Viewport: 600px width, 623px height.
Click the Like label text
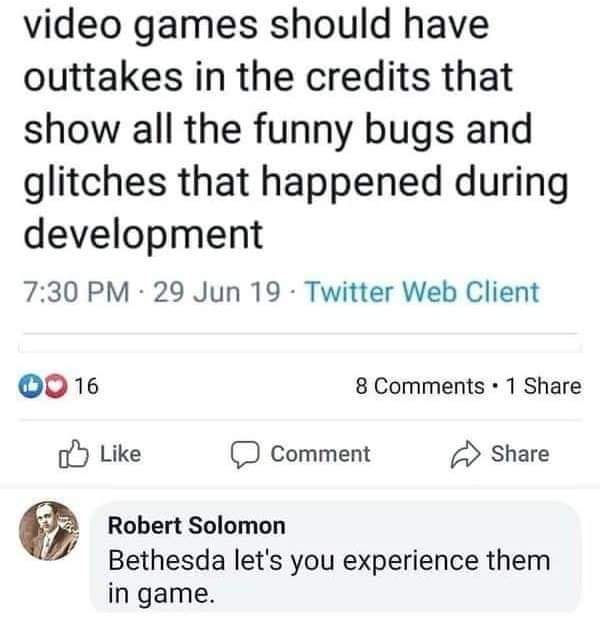click(x=120, y=454)
